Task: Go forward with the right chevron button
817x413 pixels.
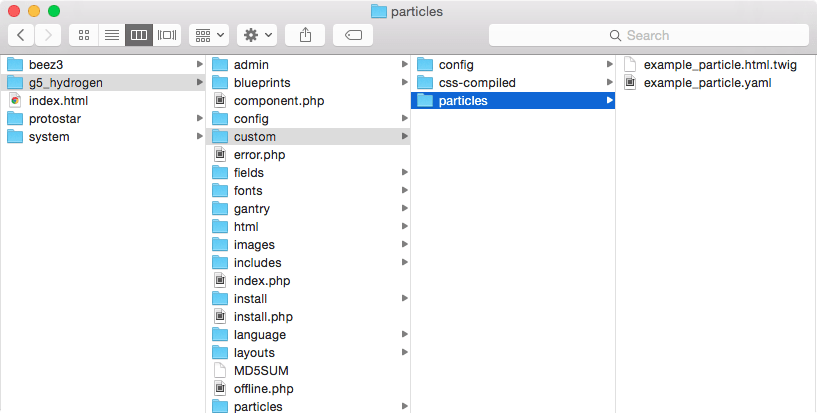Action: 48,35
